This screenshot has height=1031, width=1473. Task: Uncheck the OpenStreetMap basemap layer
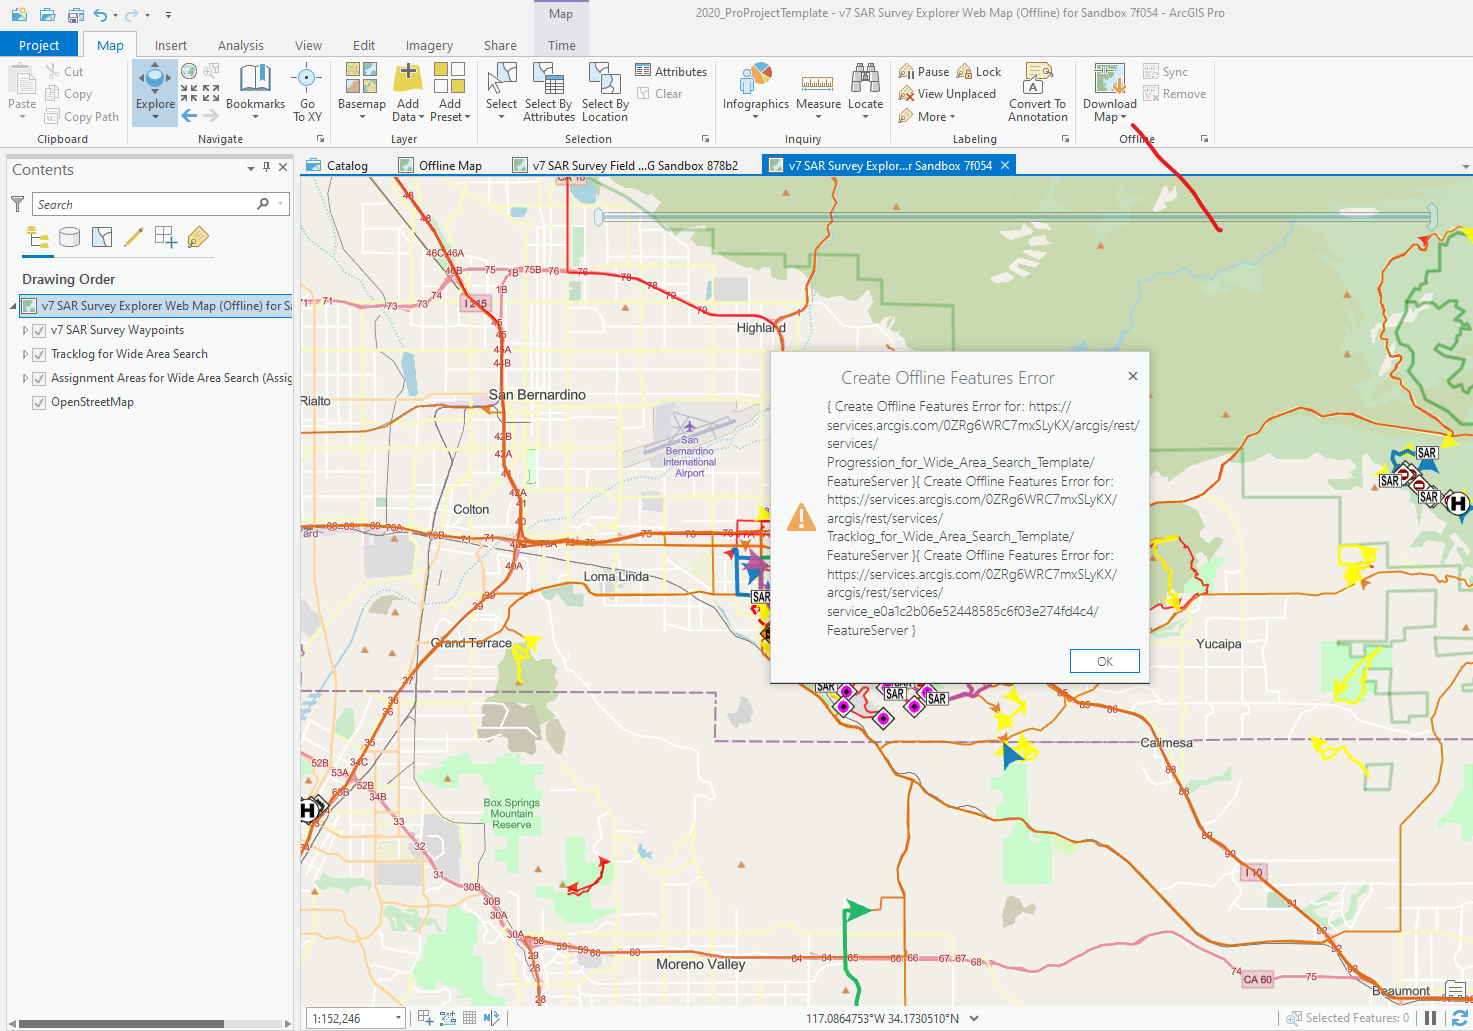click(x=39, y=402)
